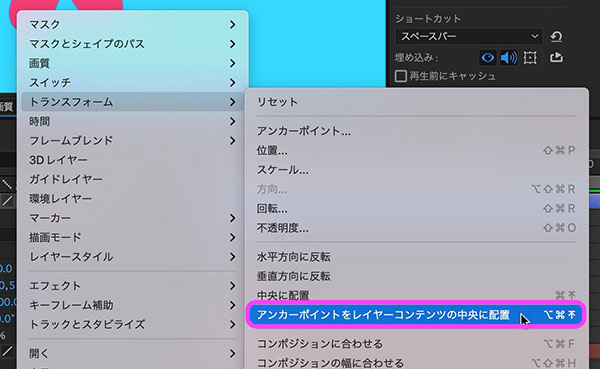Click the chevron arrow beside トランスフォーム
Screen dimensions: 600x369
click(232, 102)
